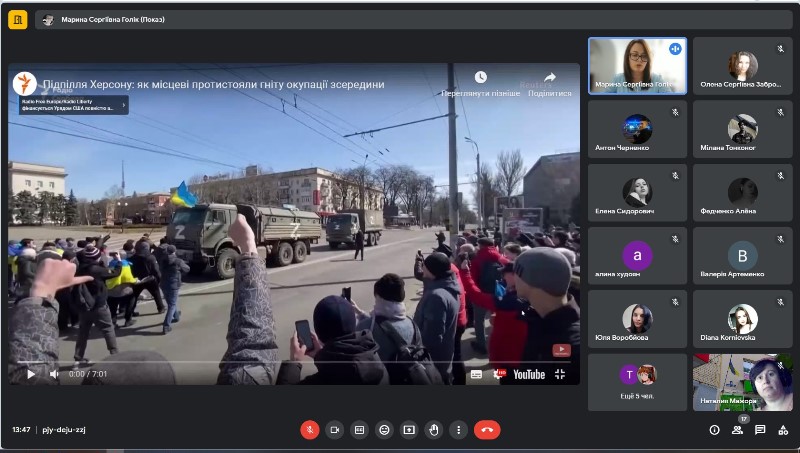Turn on captions in the meeting bar

[359, 430]
